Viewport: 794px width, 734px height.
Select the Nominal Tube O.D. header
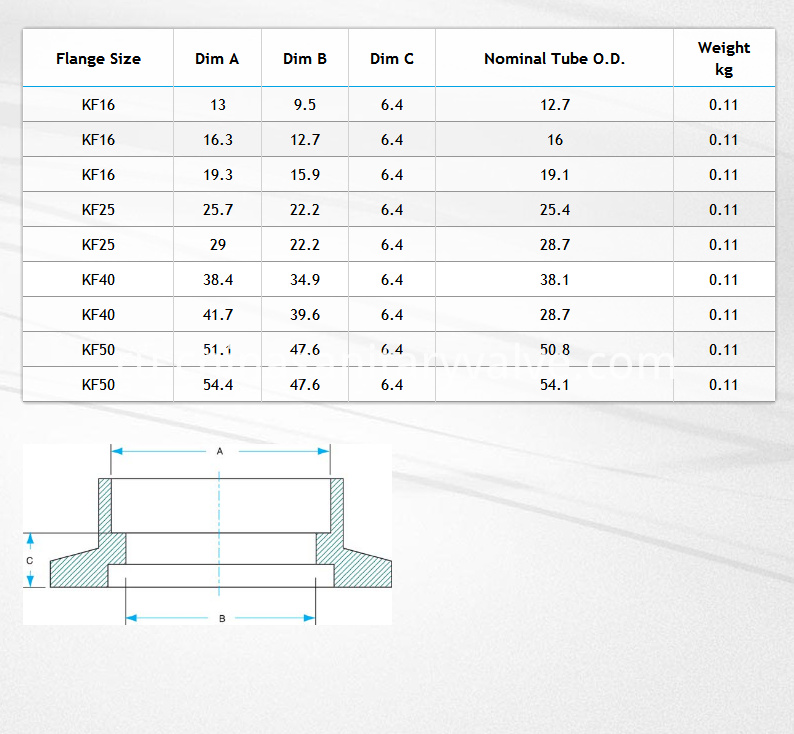554,59
